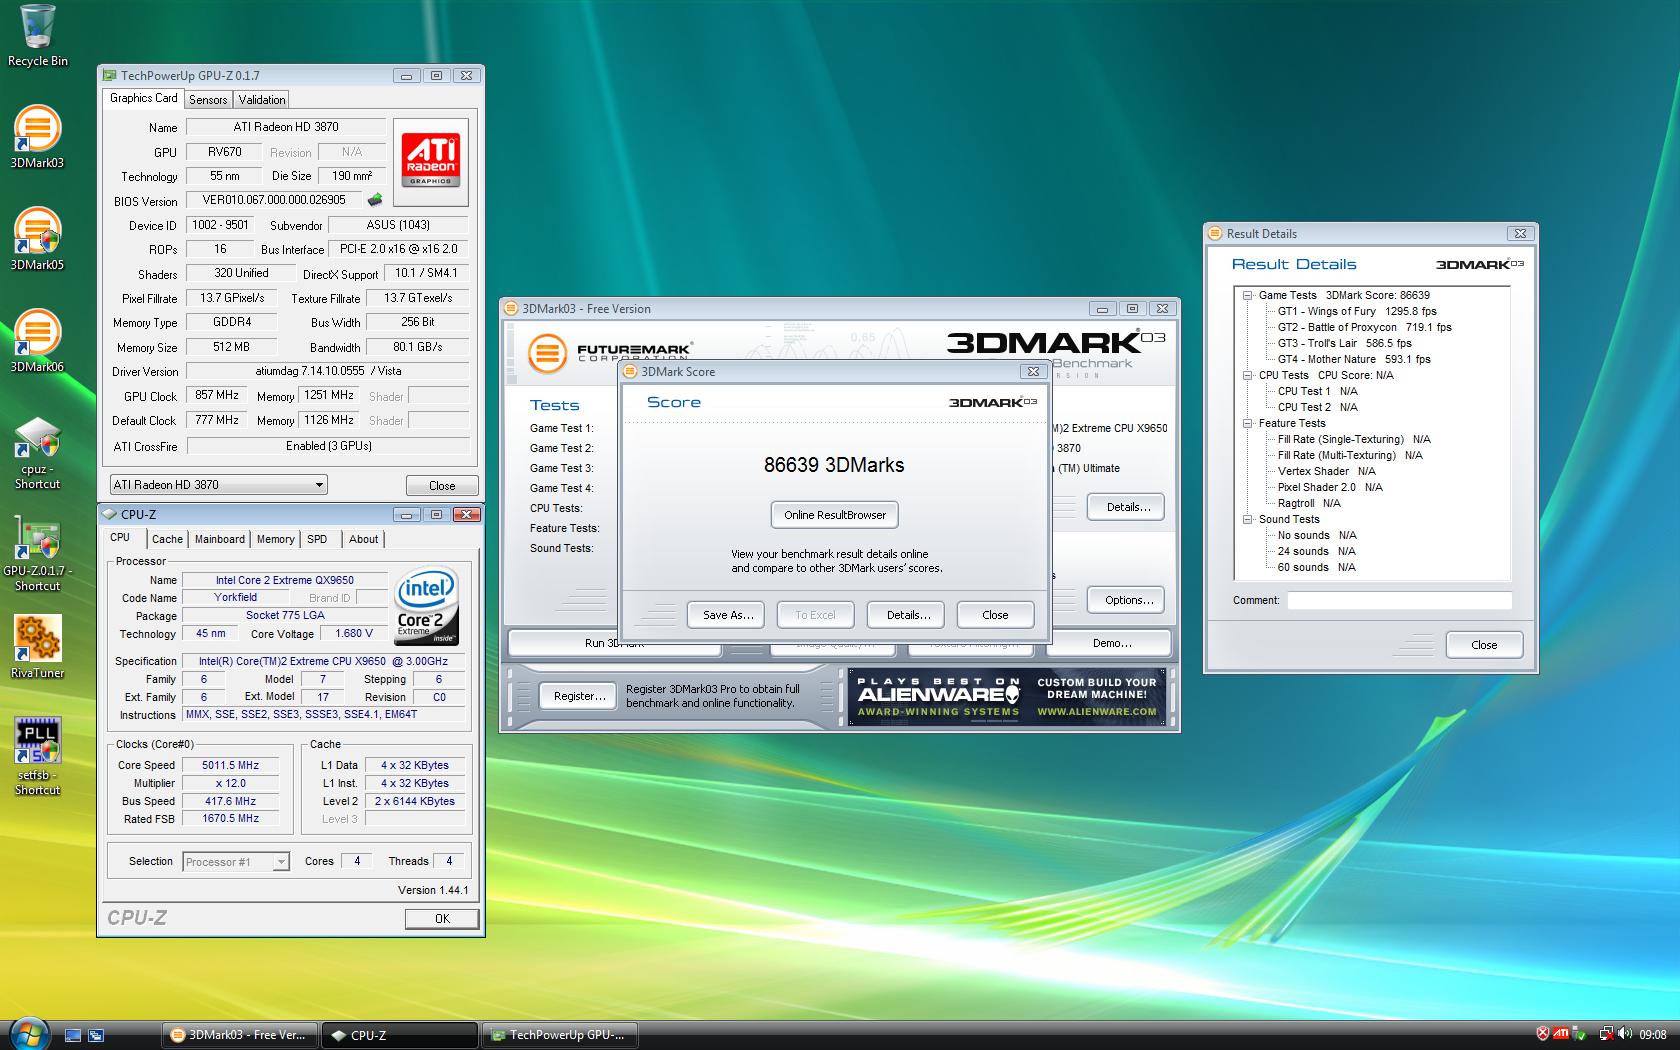
Task: Click the 3DMark Score dialog title icon
Action: tap(631, 371)
